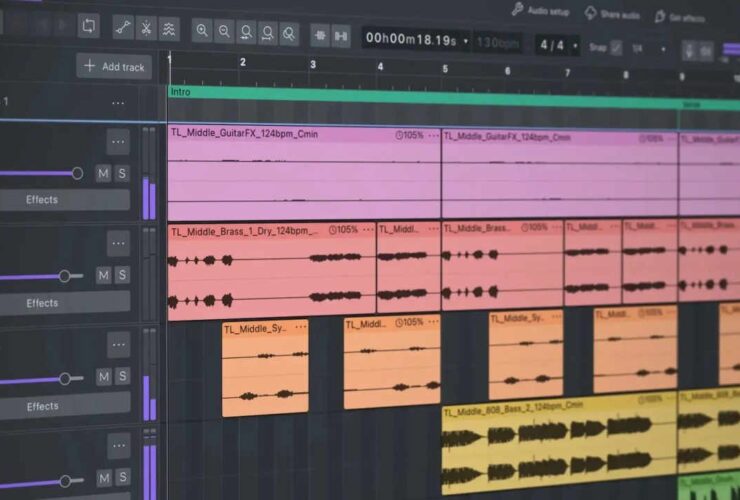Viewport: 740px width, 500px height.
Task: Click Get effects at top right
Action: click(680, 17)
